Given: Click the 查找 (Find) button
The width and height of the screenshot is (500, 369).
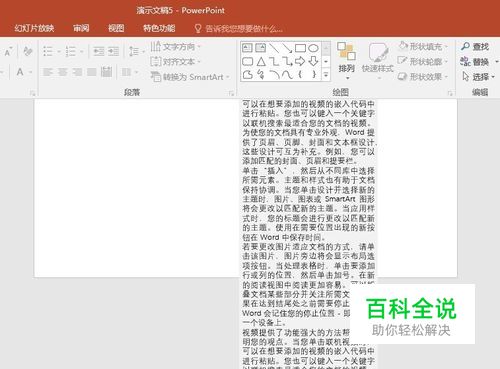Looking at the screenshot, I should [475, 47].
